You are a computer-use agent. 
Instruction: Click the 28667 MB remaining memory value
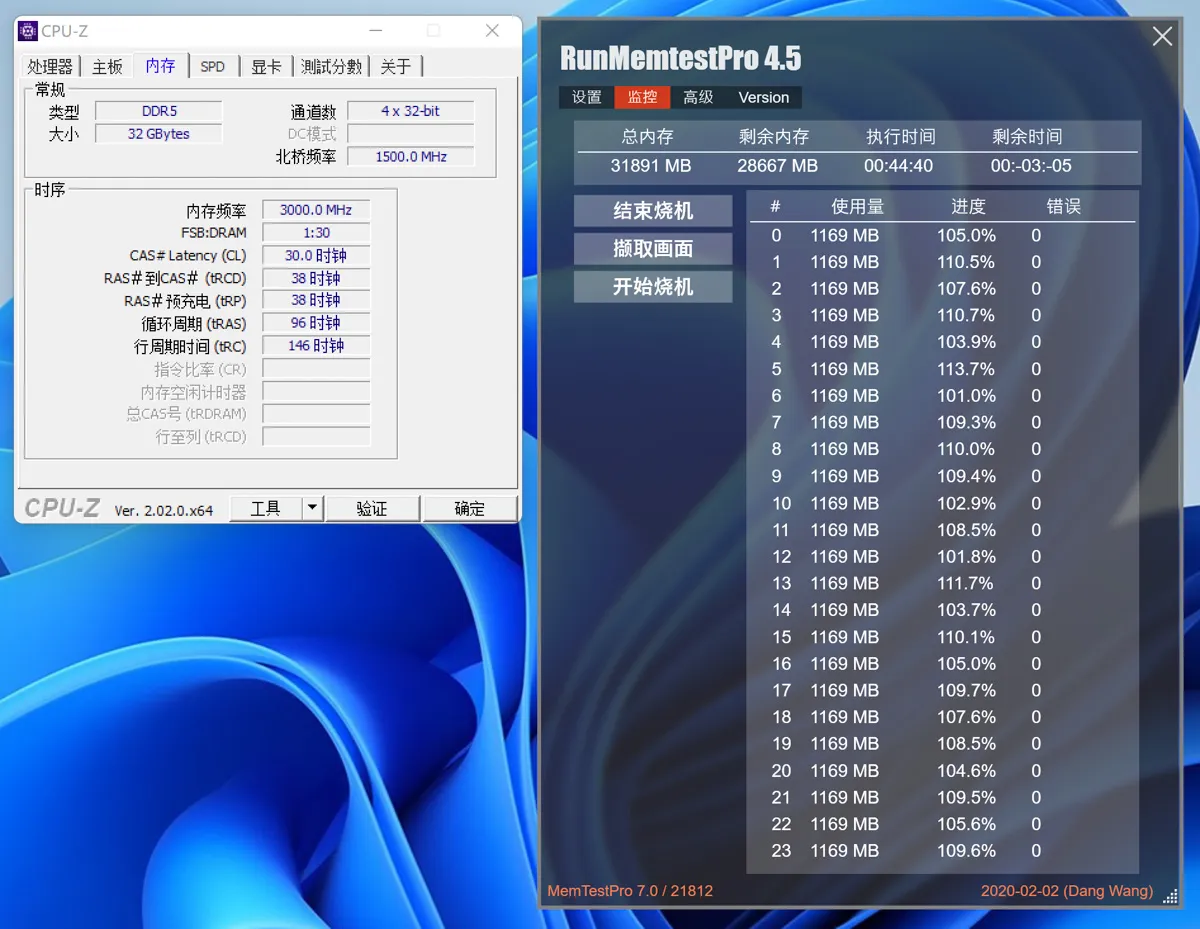click(777, 166)
